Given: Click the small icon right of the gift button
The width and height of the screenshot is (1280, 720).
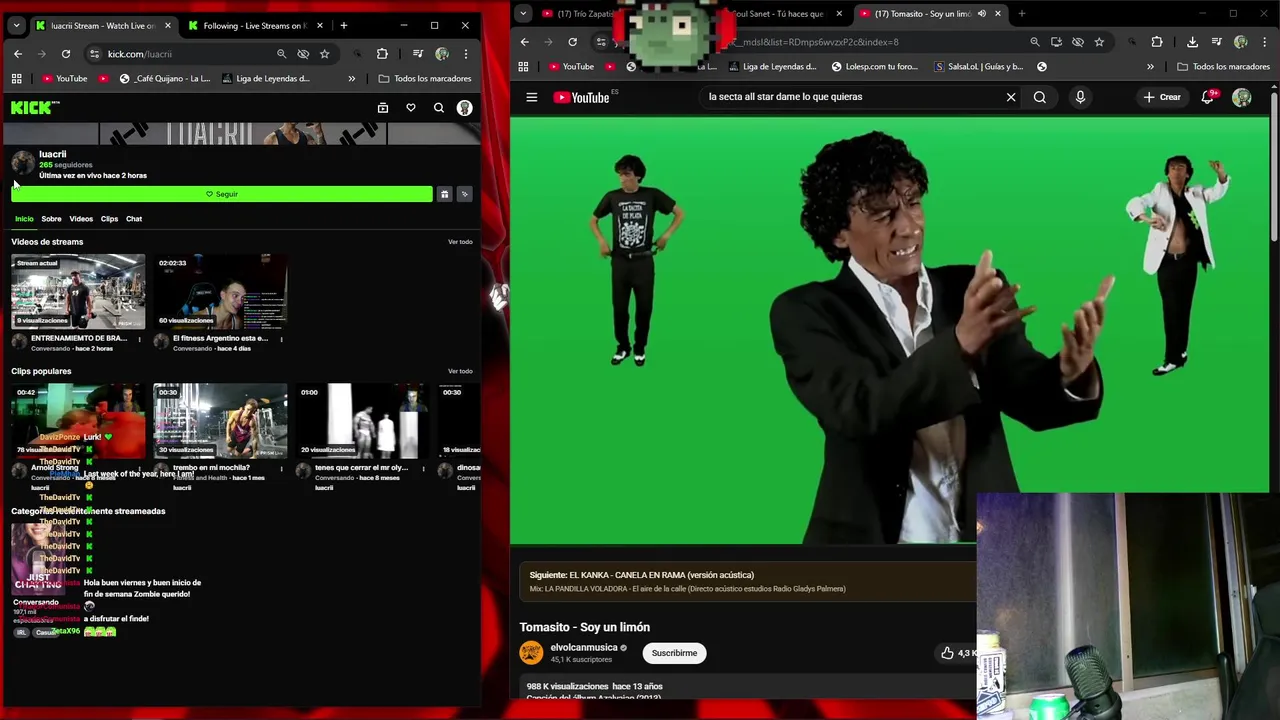Looking at the screenshot, I should pyautogui.click(x=464, y=194).
